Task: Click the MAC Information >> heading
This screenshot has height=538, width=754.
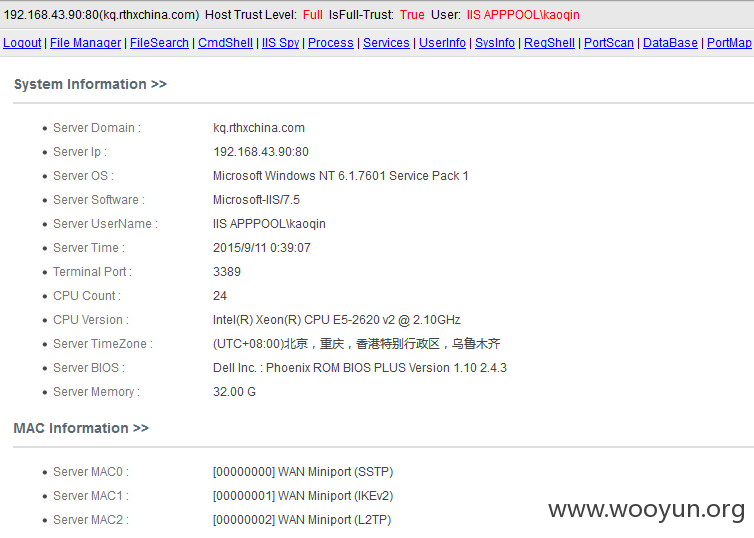Action: 81,428
